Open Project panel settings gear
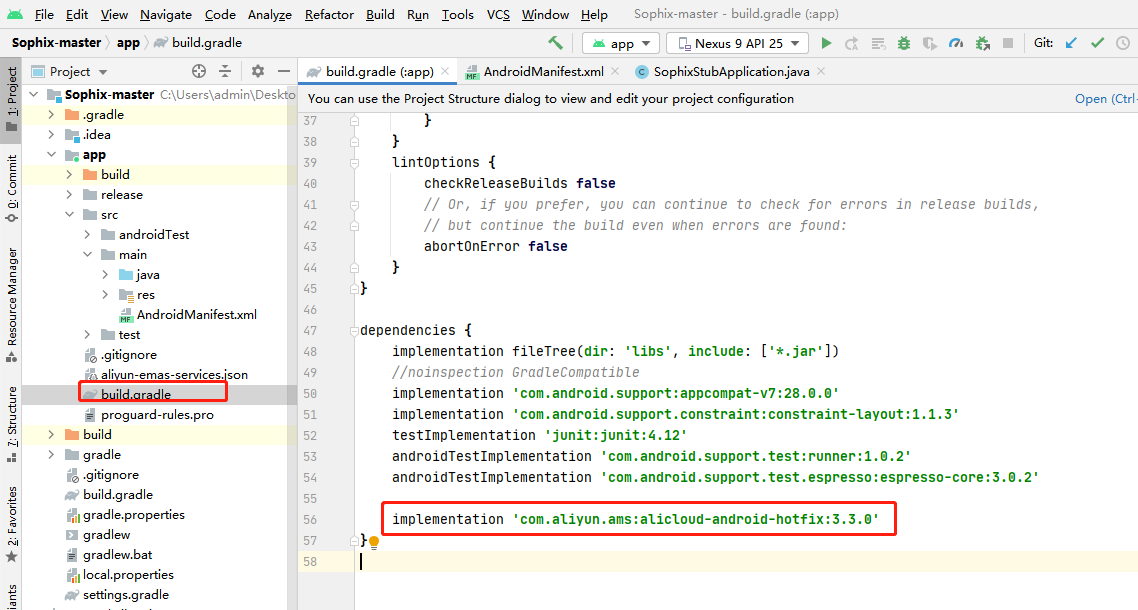This screenshot has height=610, width=1138. [x=258, y=71]
